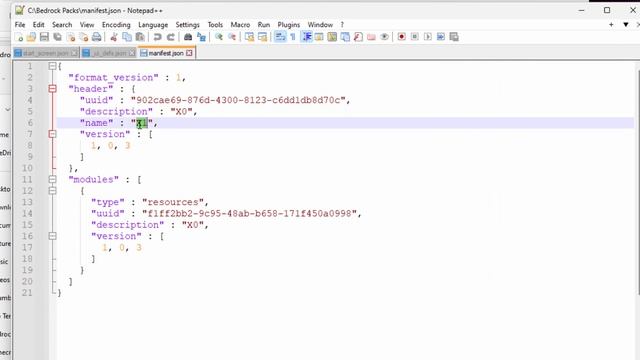
Task: Run macro multiple times icon
Action: click(441, 37)
